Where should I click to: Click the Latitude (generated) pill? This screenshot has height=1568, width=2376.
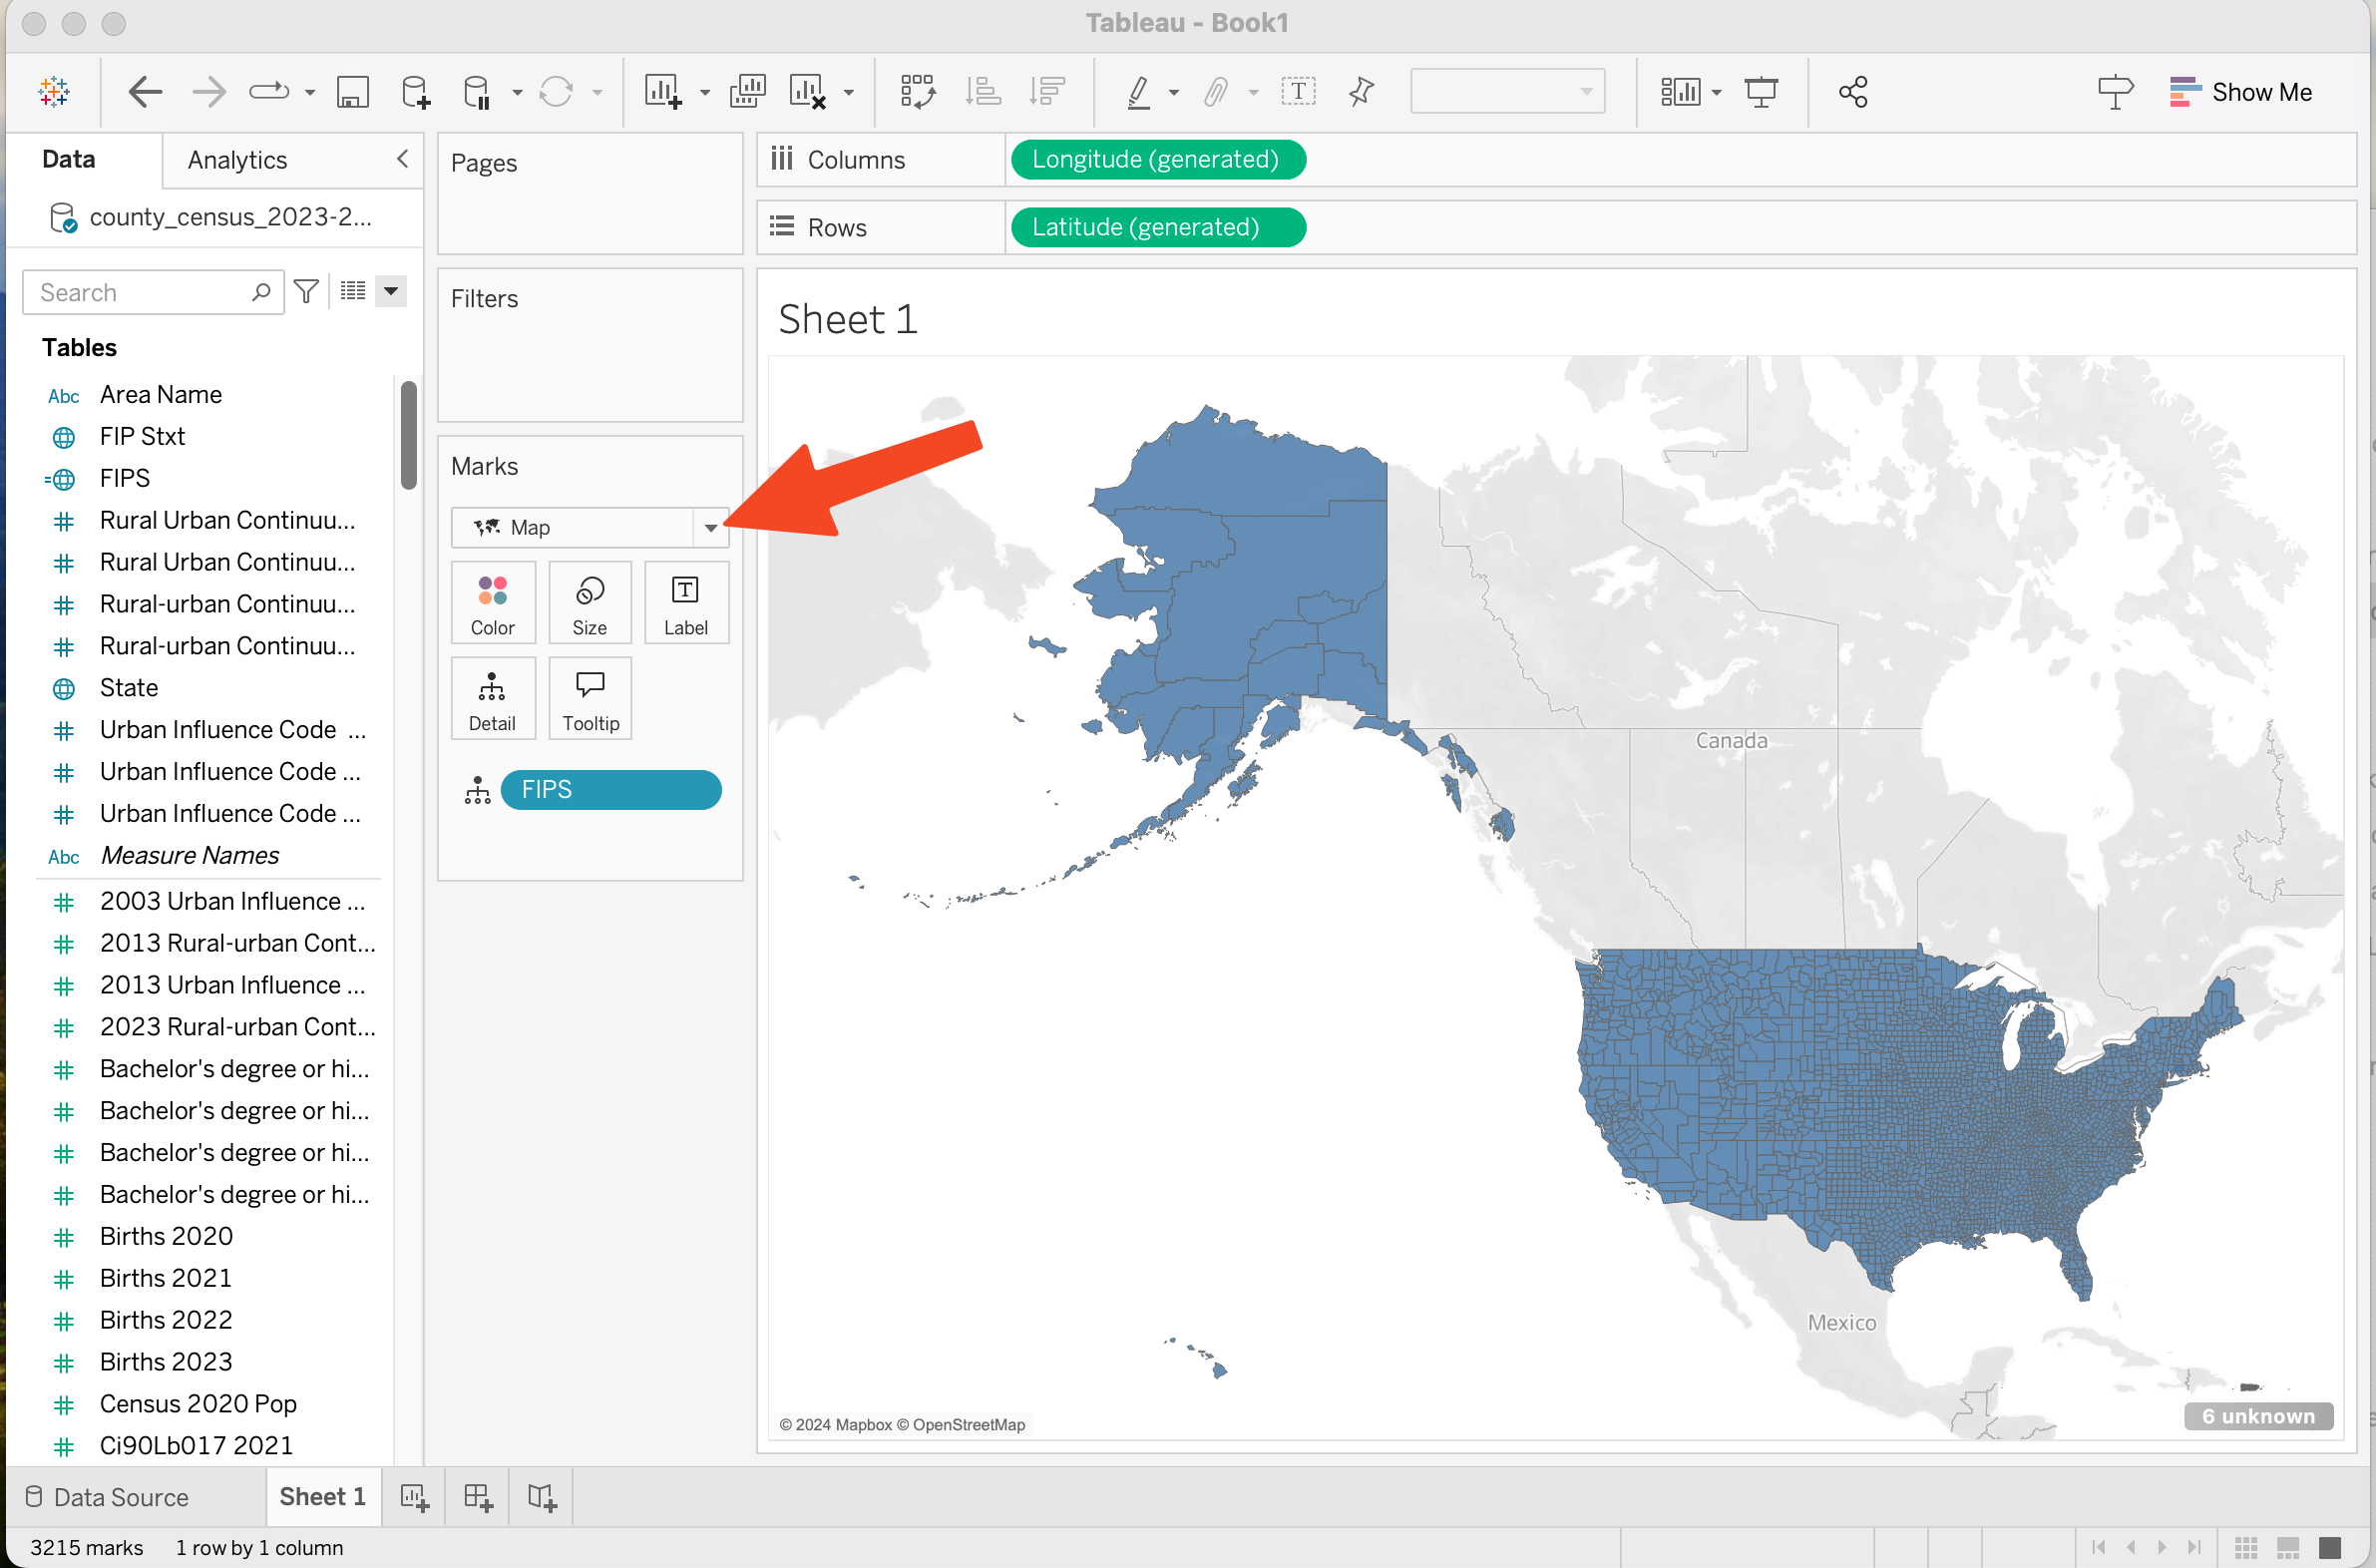1158,227
